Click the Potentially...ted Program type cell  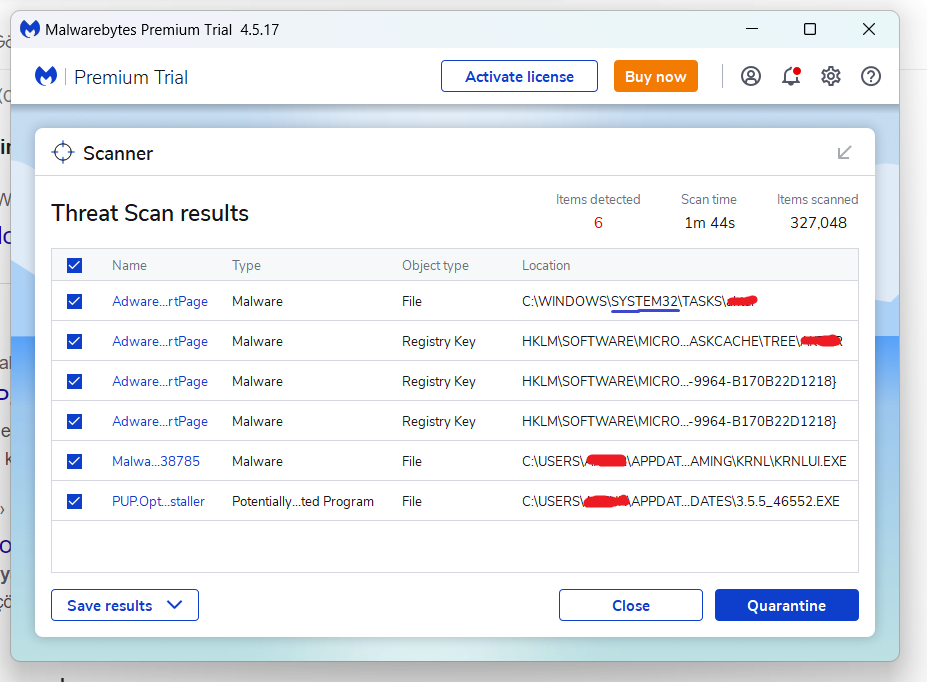tap(303, 501)
